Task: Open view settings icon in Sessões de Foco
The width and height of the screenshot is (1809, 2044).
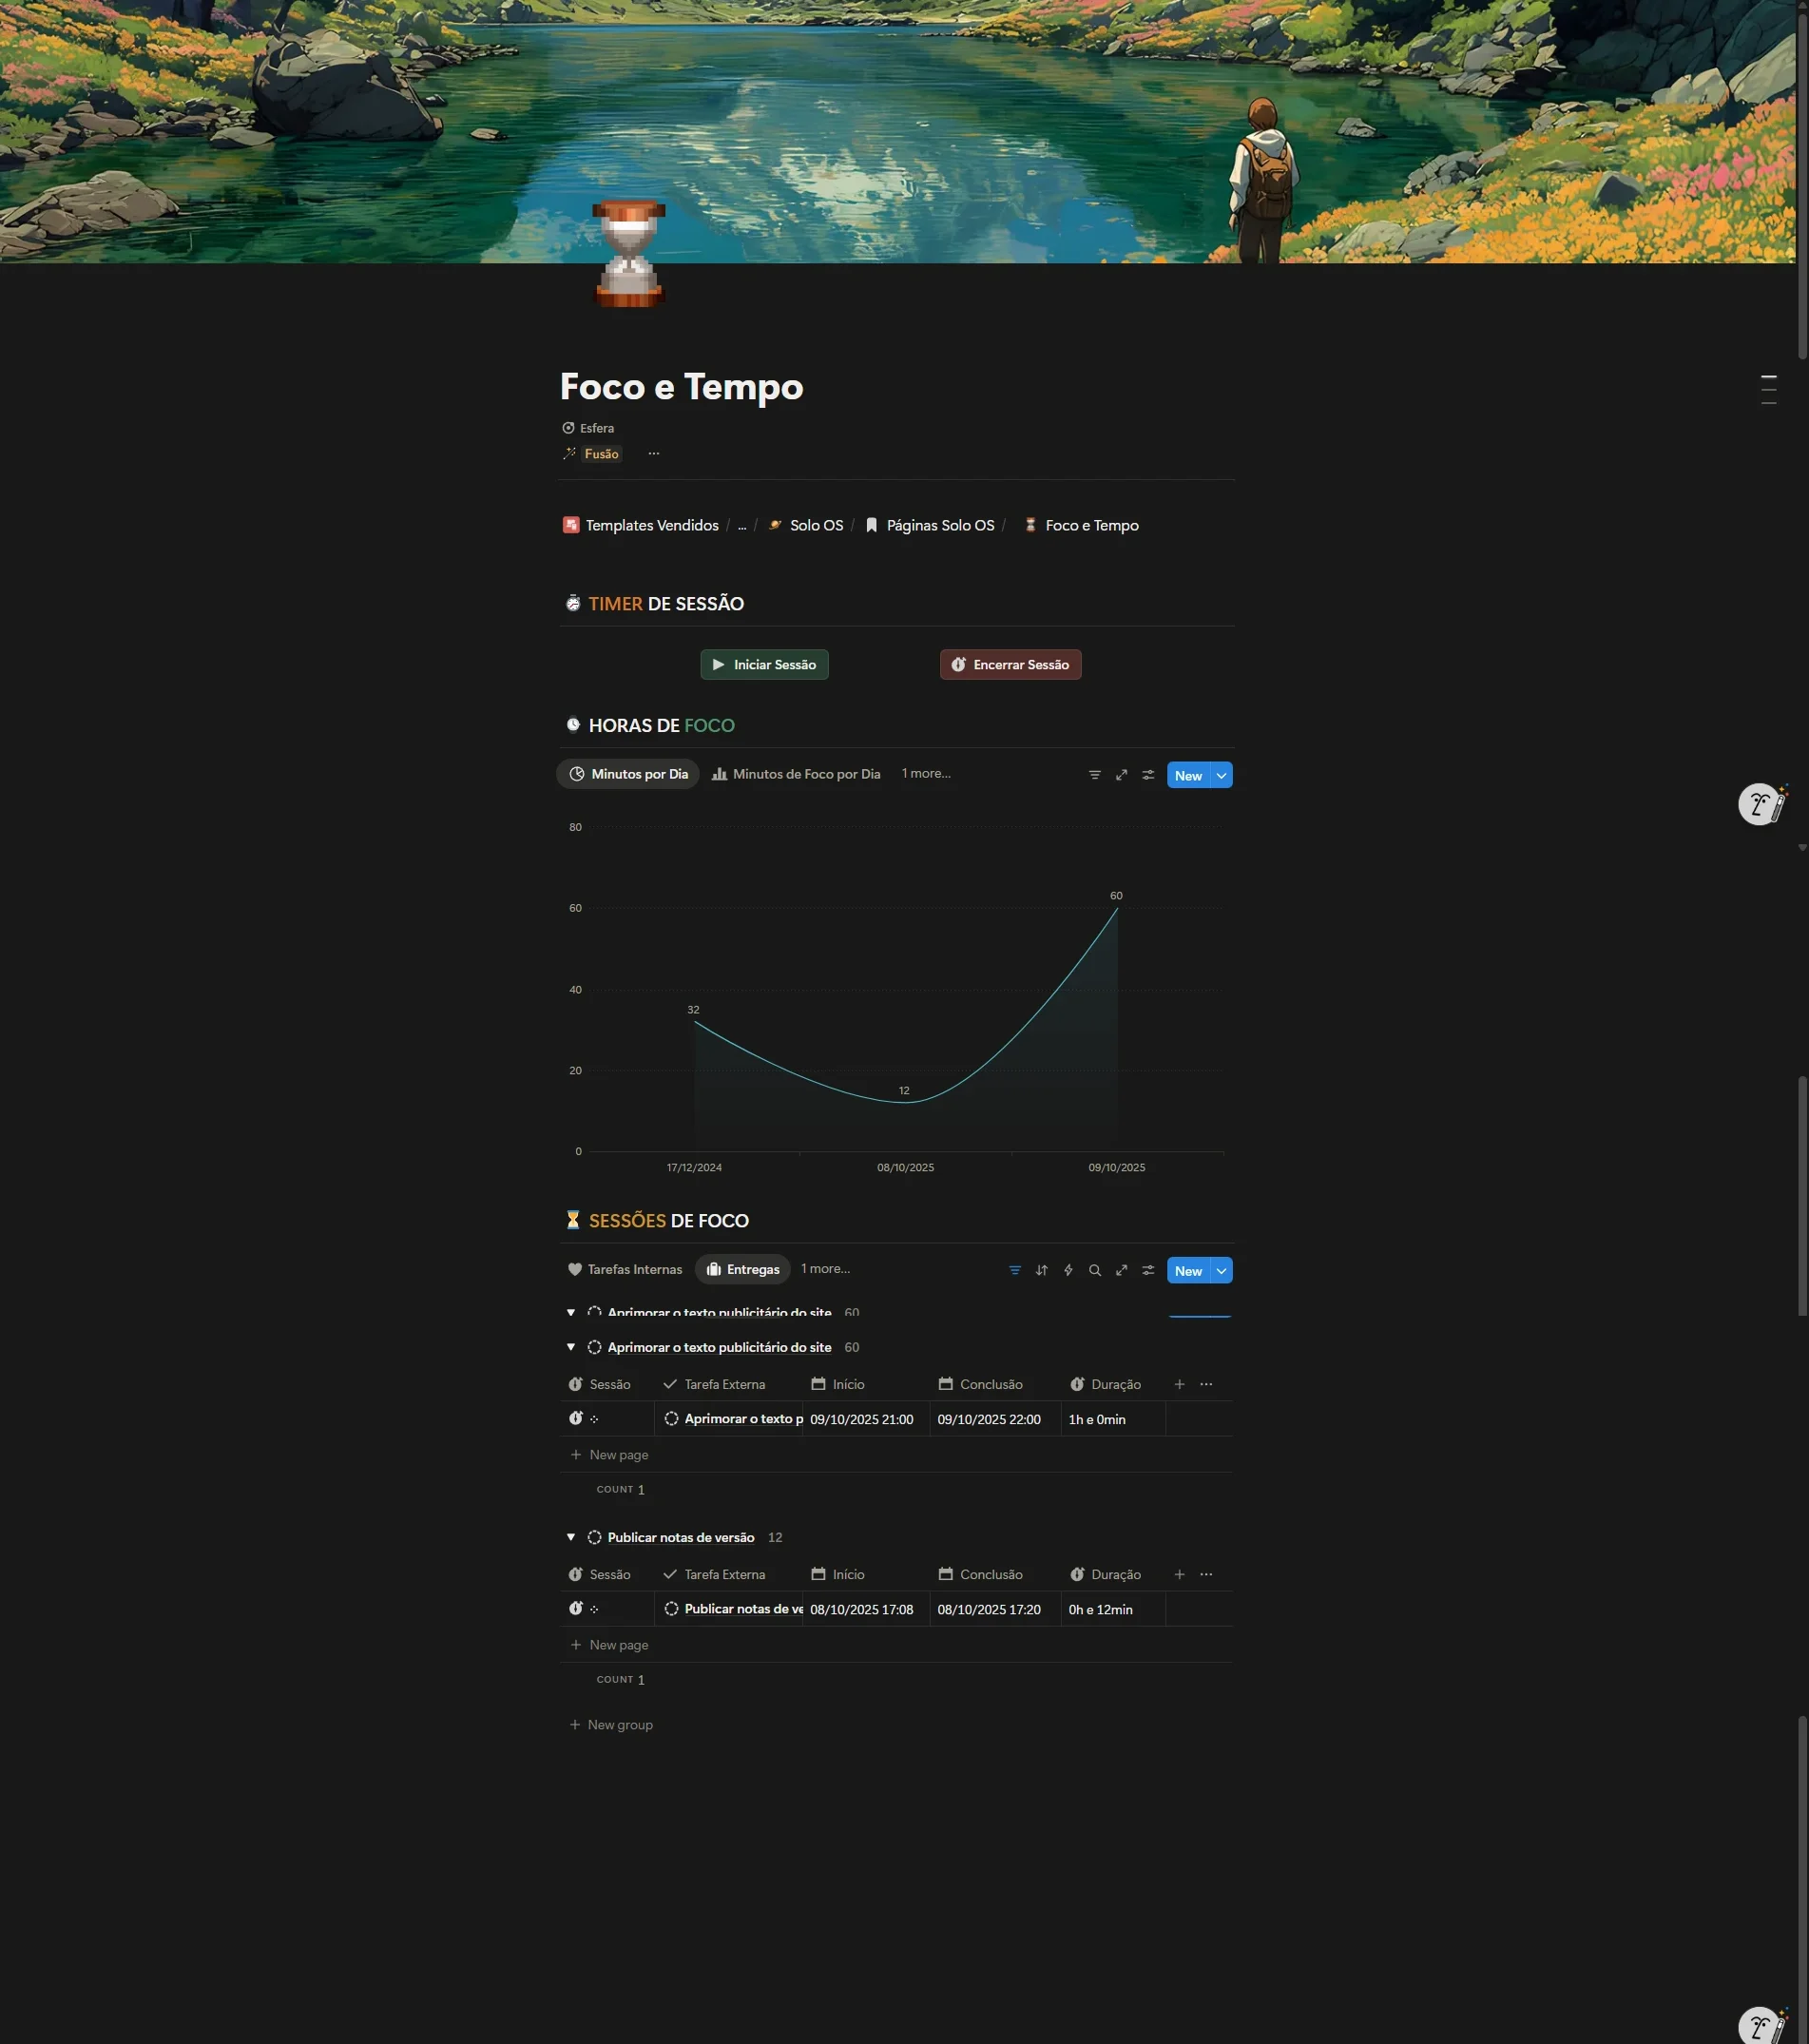Action: pyautogui.click(x=1148, y=1270)
